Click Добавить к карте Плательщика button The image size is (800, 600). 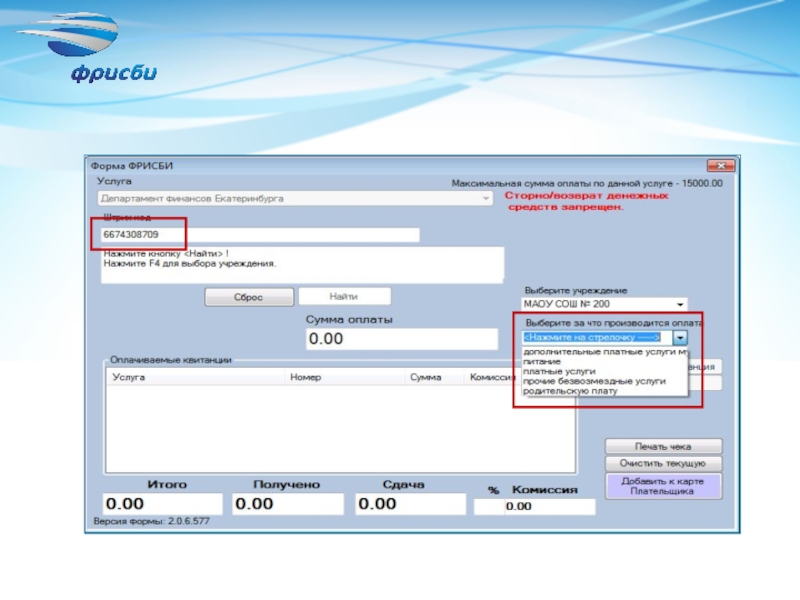[x=663, y=486]
